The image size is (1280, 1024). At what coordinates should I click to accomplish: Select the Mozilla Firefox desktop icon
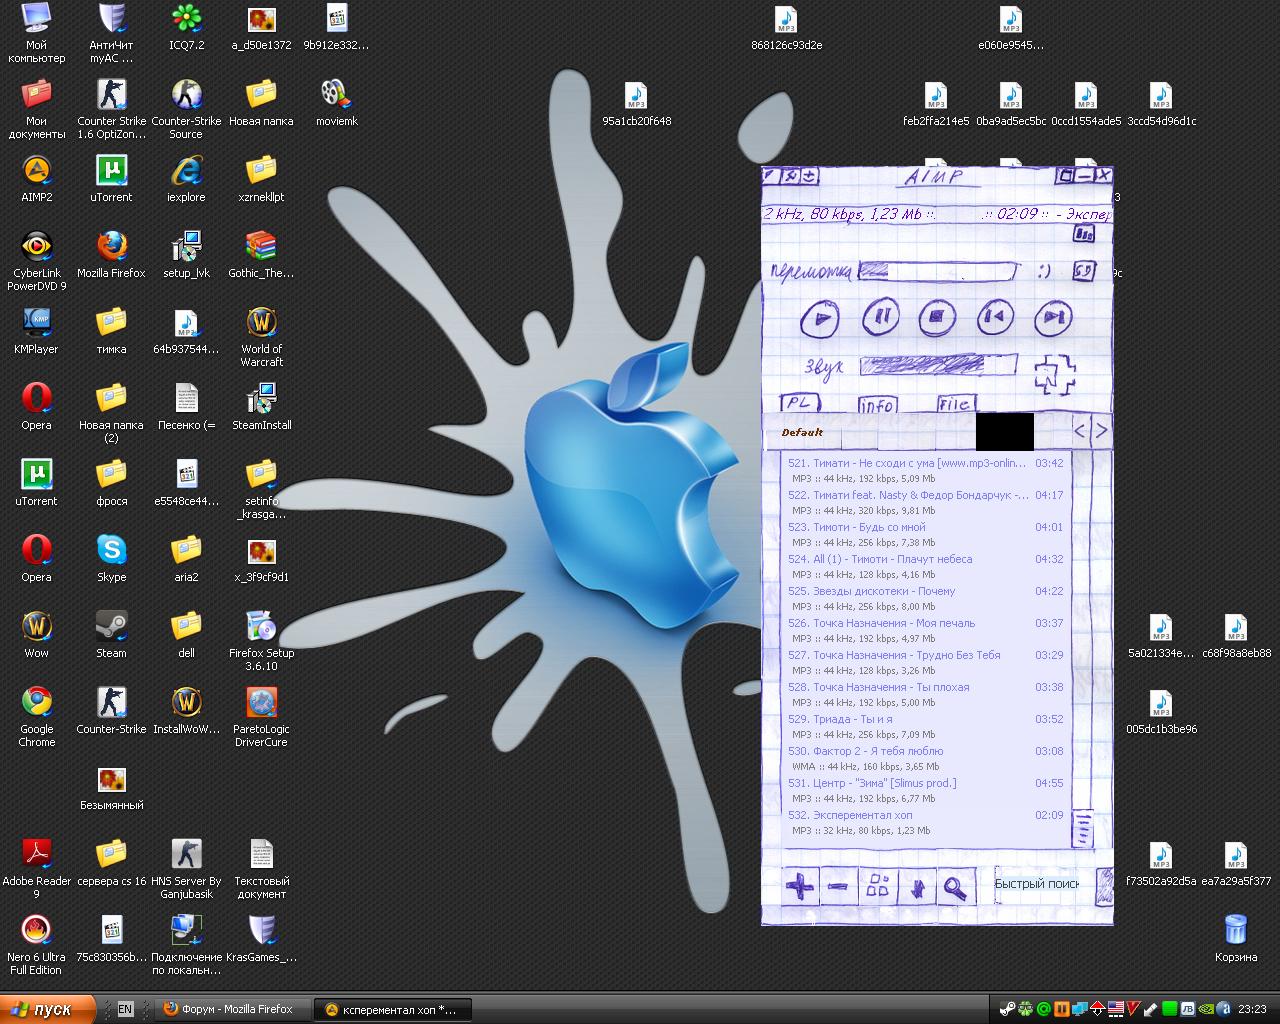111,255
